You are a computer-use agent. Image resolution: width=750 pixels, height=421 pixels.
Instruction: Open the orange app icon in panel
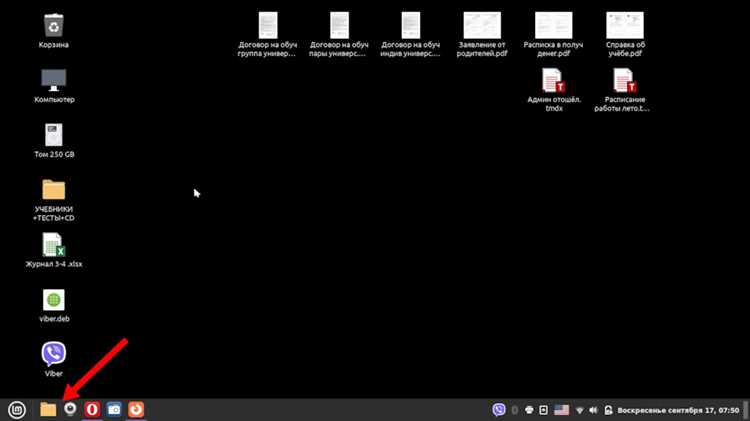click(136, 410)
